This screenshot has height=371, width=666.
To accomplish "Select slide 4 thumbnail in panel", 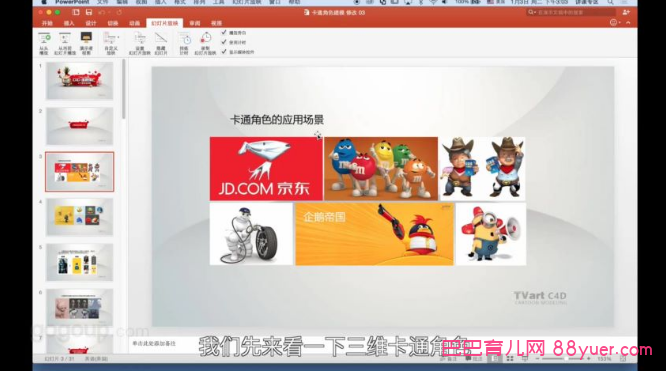I will click(79, 217).
